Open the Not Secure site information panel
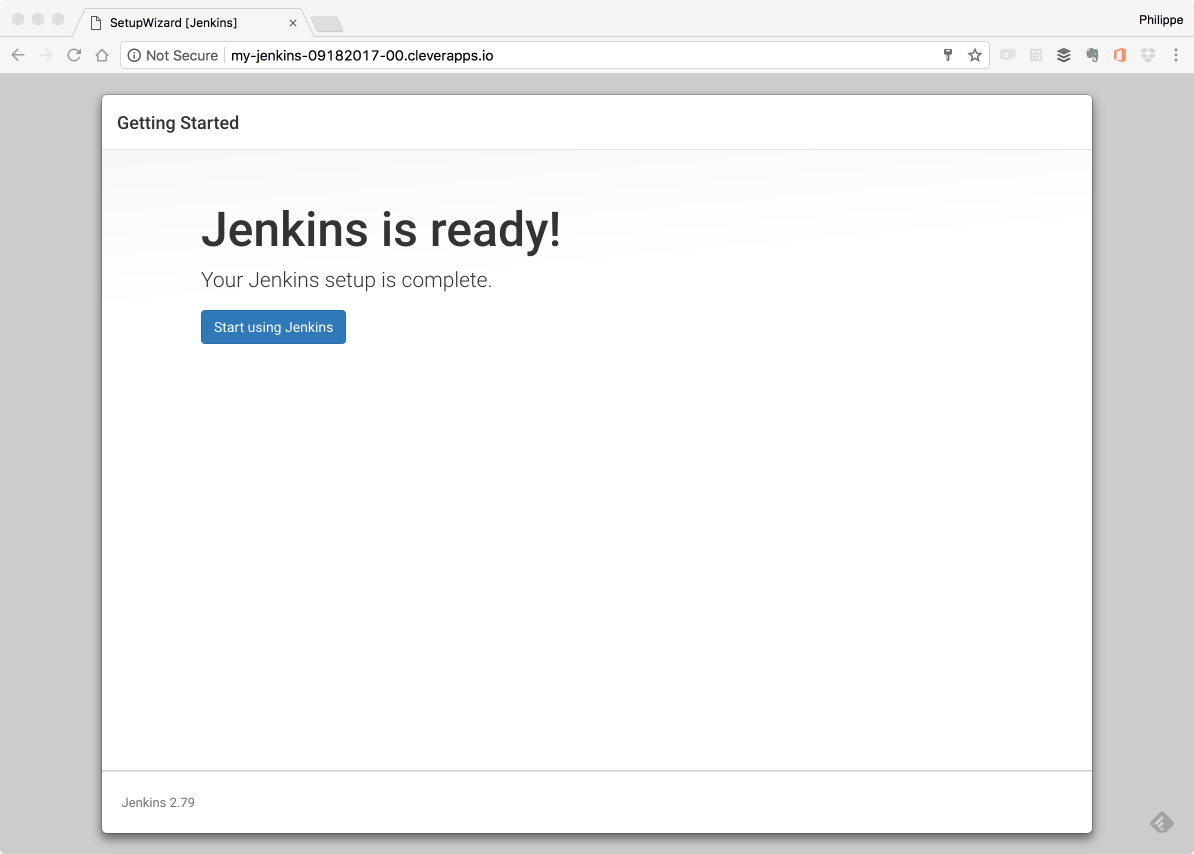Screen dimensions: 1194x854 click(x=171, y=55)
